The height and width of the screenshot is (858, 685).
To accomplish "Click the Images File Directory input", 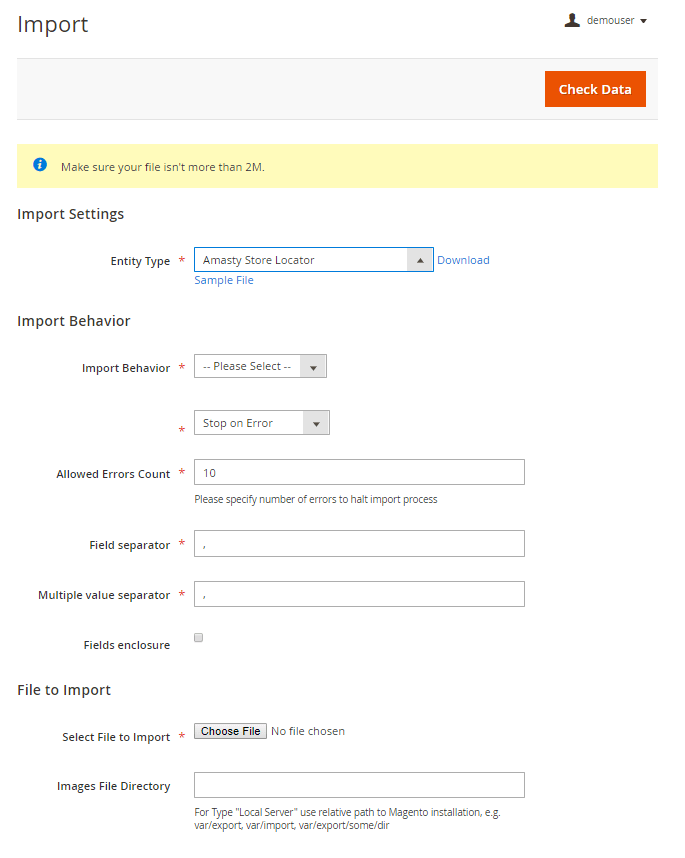I will 359,785.
